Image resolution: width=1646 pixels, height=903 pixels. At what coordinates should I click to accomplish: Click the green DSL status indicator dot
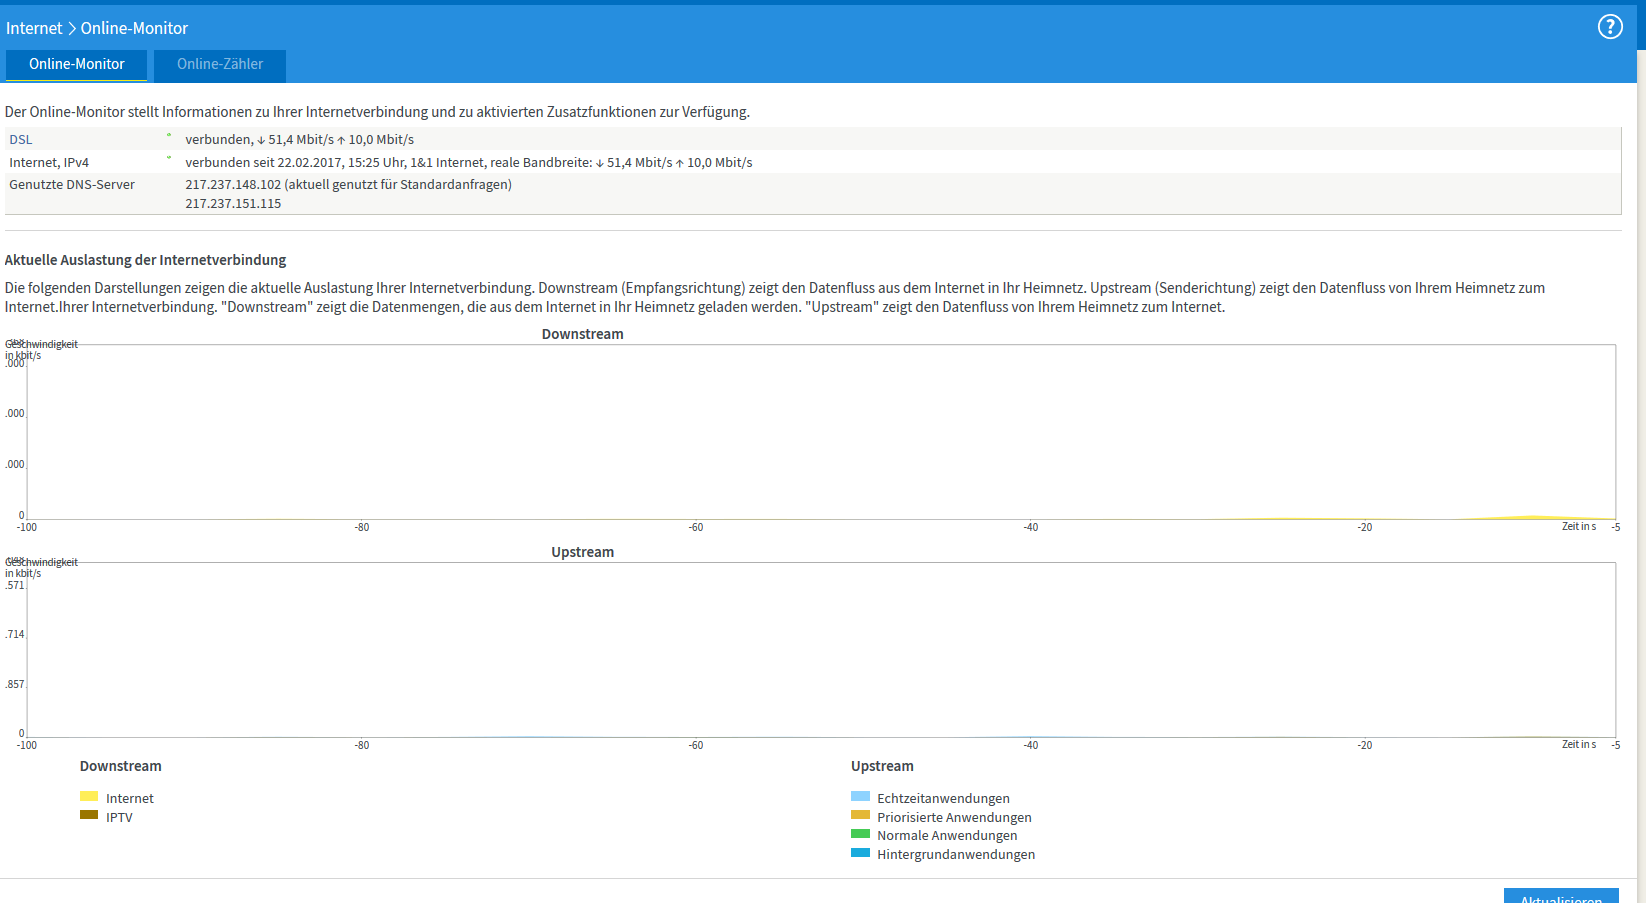[x=169, y=135]
